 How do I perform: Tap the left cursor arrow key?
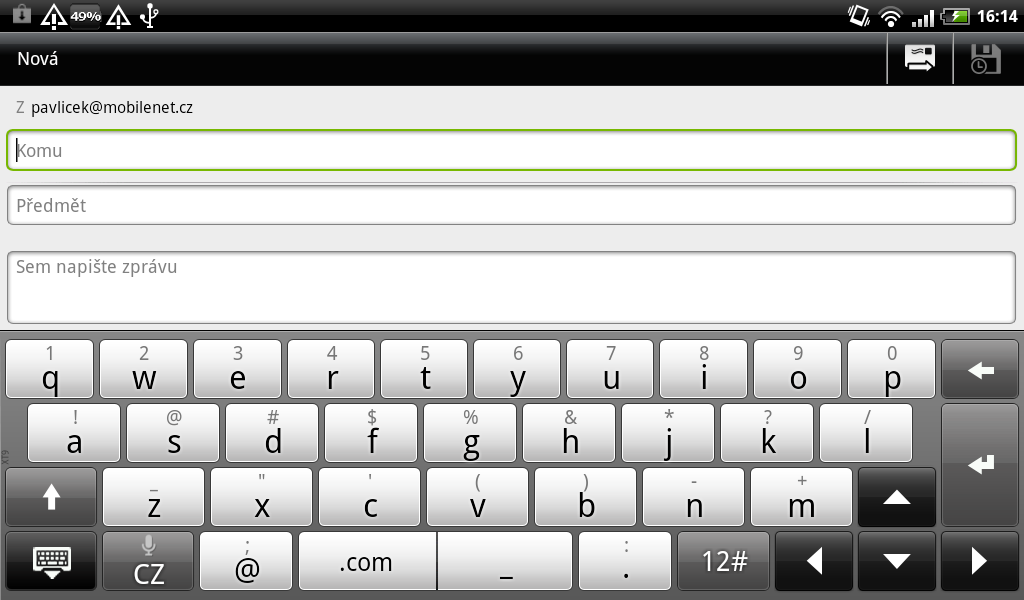point(814,561)
